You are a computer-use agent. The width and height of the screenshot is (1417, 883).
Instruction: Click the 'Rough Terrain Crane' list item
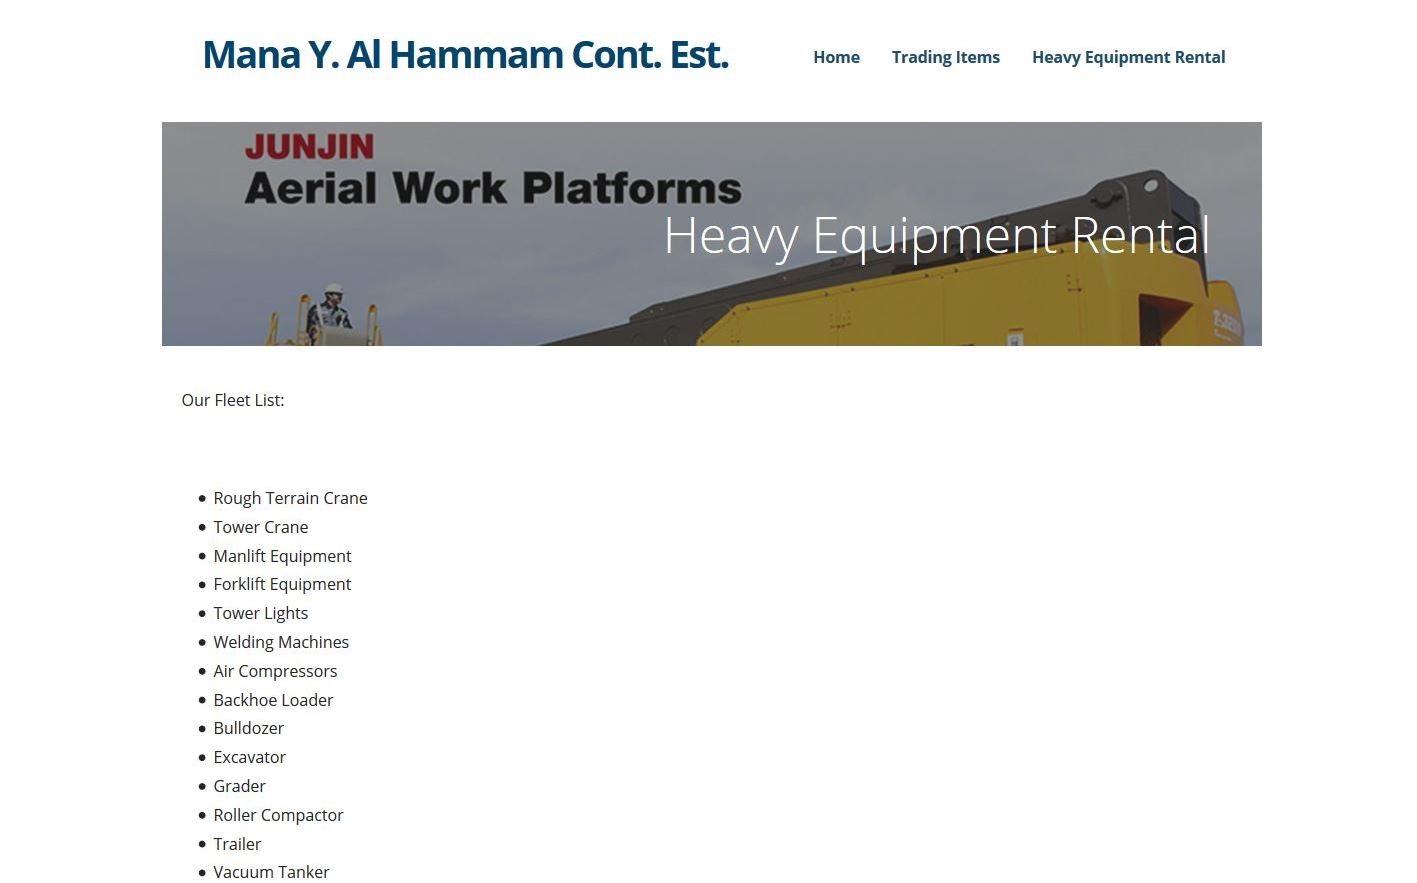tap(290, 498)
